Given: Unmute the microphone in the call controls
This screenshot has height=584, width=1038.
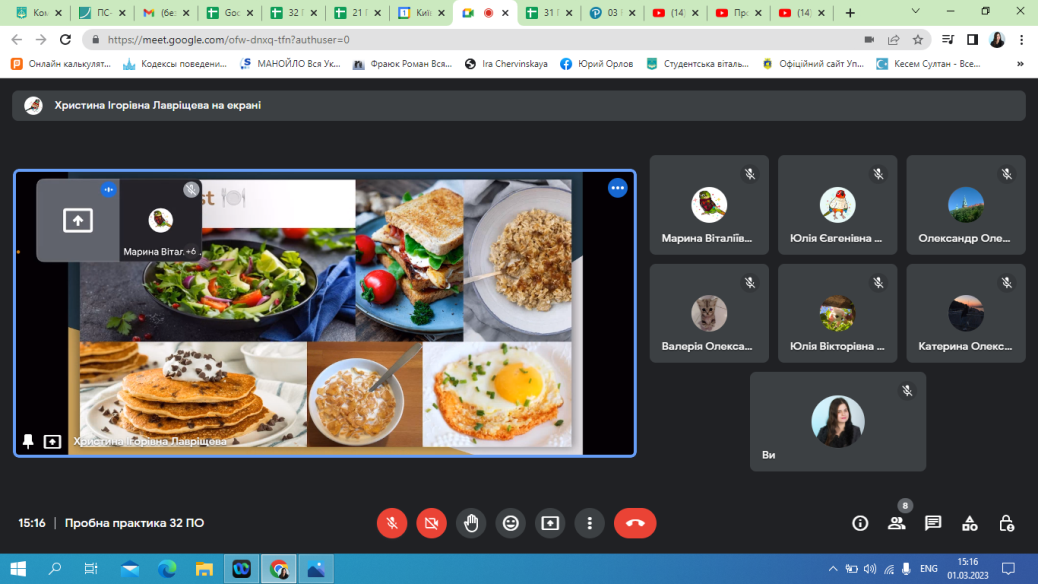Looking at the screenshot, I should (392, 523).
